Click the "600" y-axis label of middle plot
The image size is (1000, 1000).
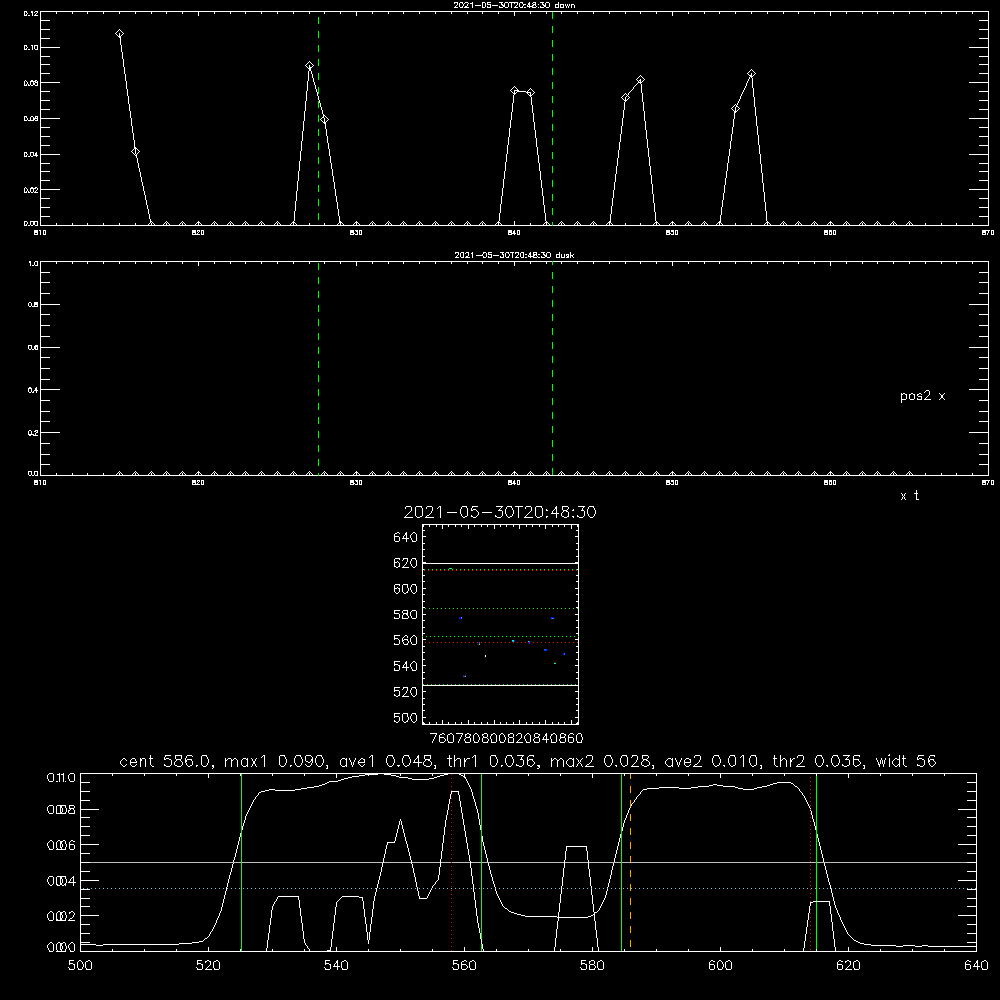[x=406, y=589]
